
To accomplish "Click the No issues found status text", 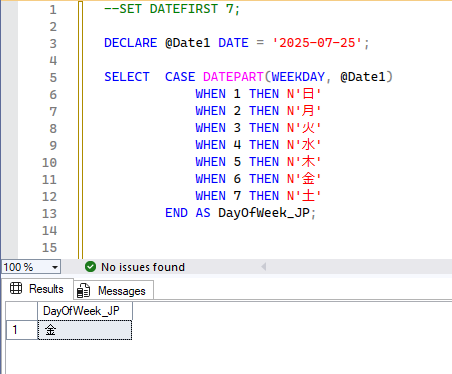I will [143, 267].
